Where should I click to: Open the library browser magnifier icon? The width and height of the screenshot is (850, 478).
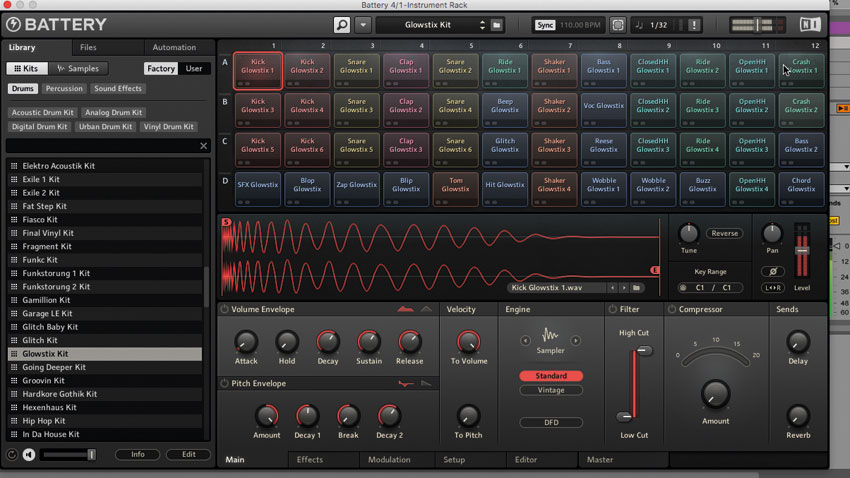click(x=342, y=25)
